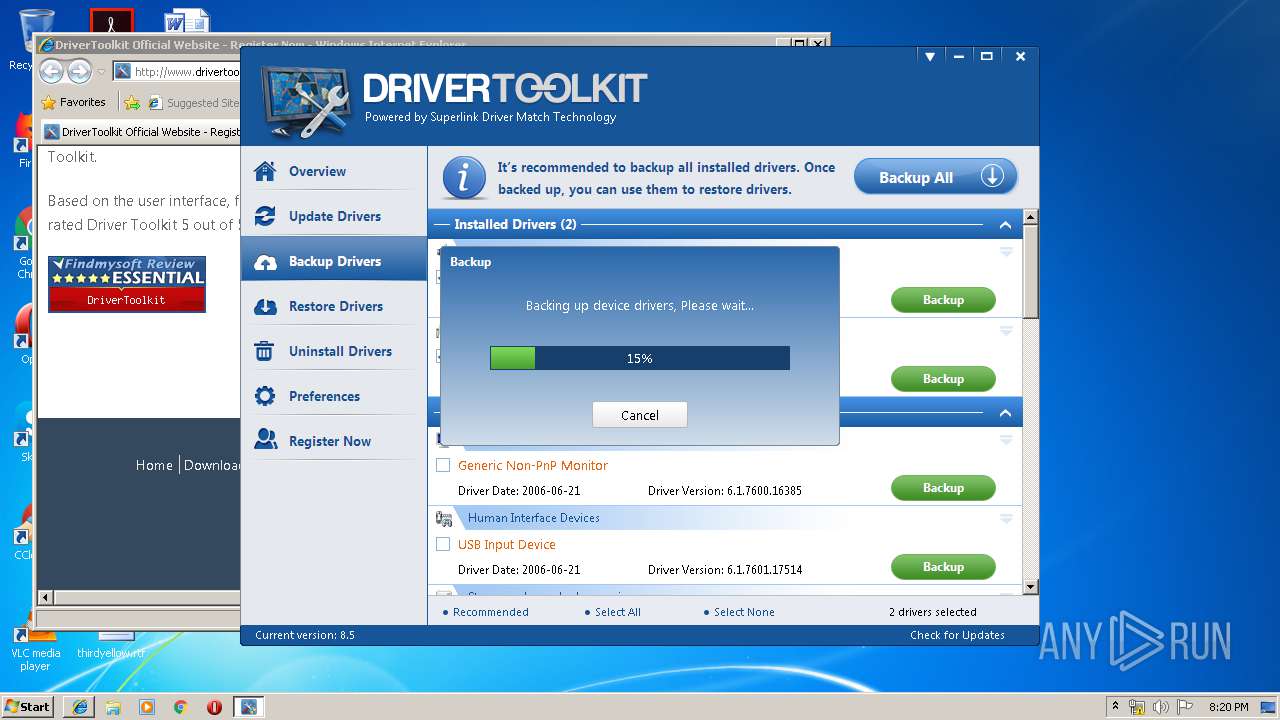
Task: Click the network tray icon
Action: click(x=1137, y=707)
